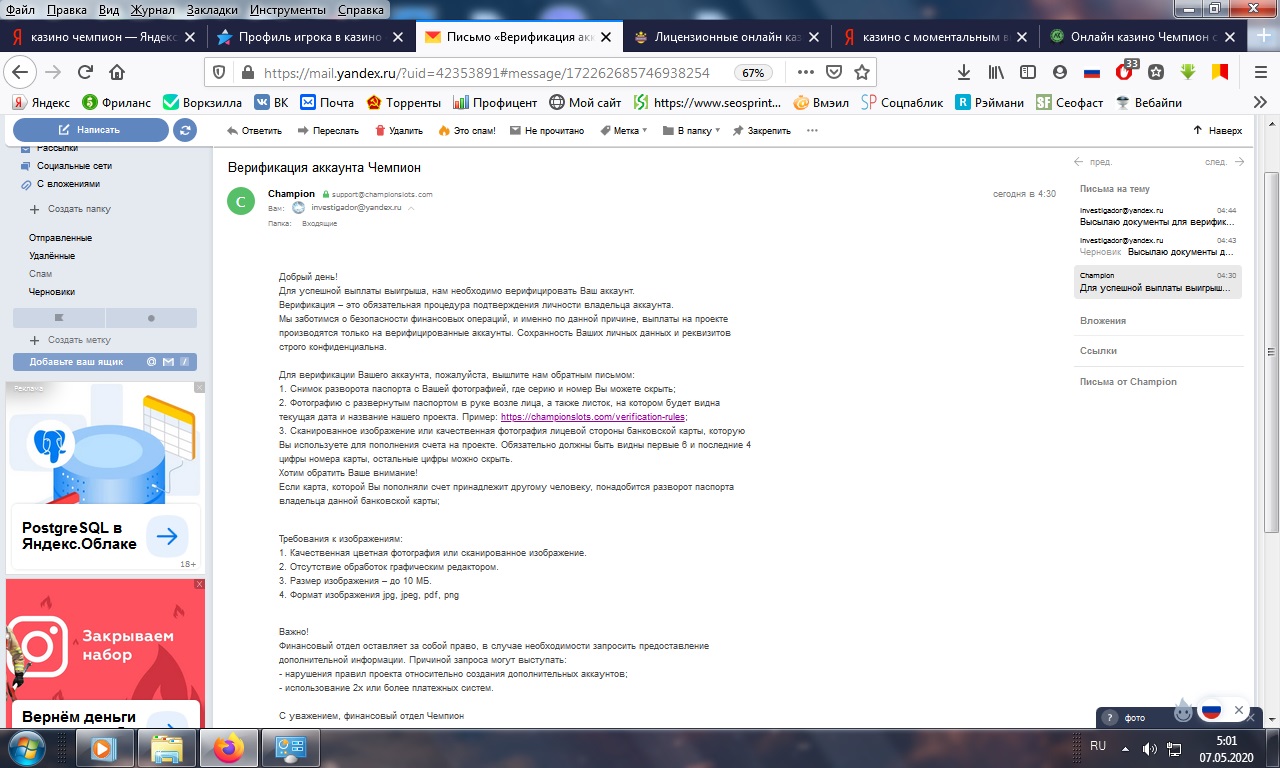Viewport: 1280px width, 768px height.
Task: Open the Торренты bookmark
Action: point(404,102)
